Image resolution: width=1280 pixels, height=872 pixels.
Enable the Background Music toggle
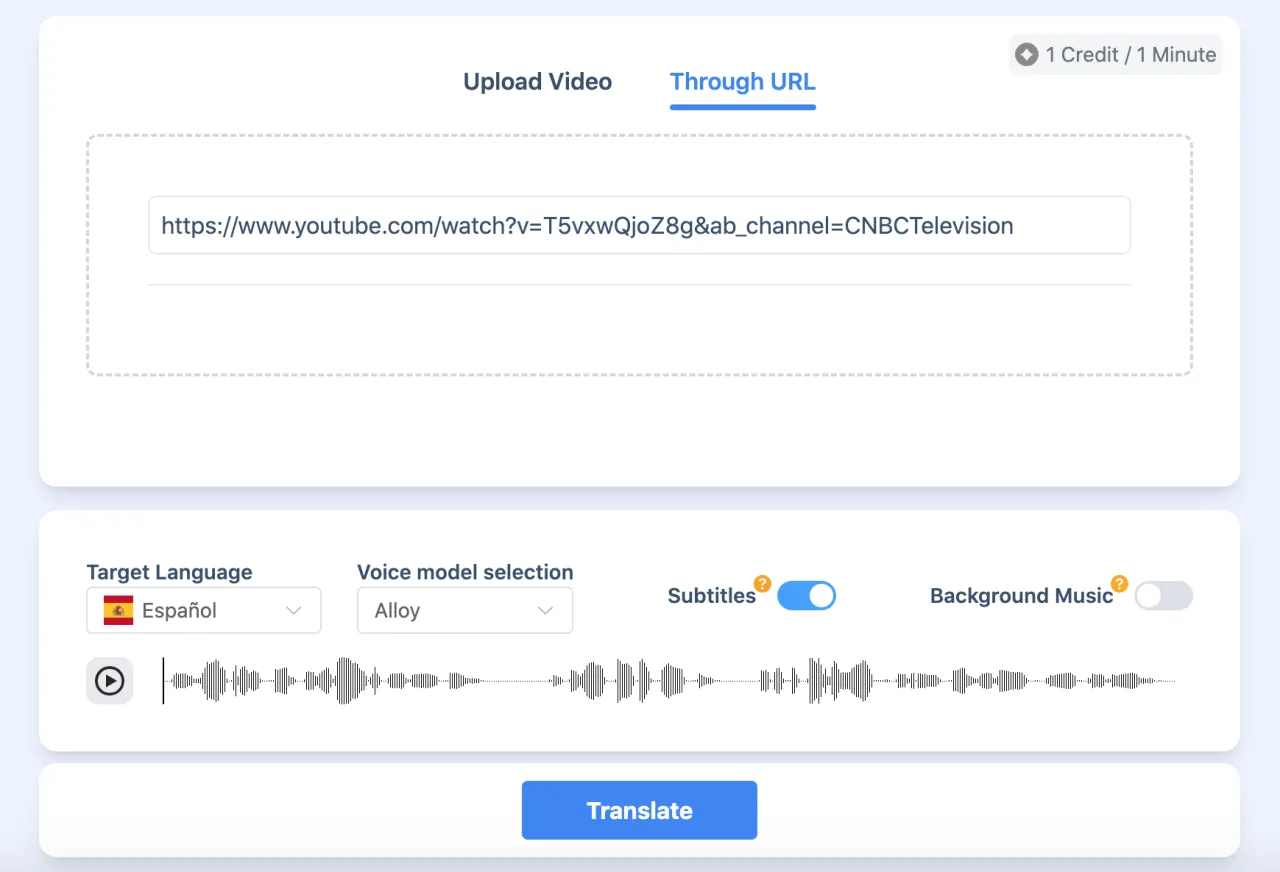click(x=1163, y=596)
